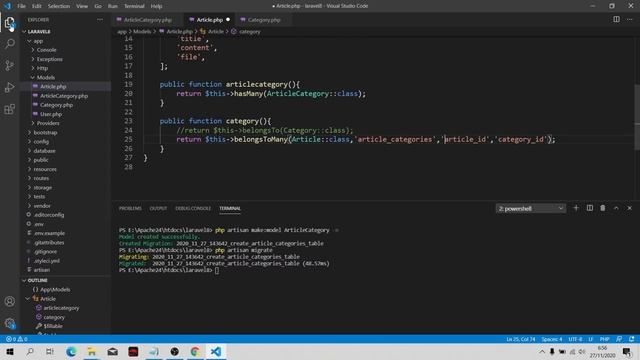Image resolution: width=640 pixels, height=360 pixels.
Task: Open the Selection menu
Action: [x=59, y=6]
